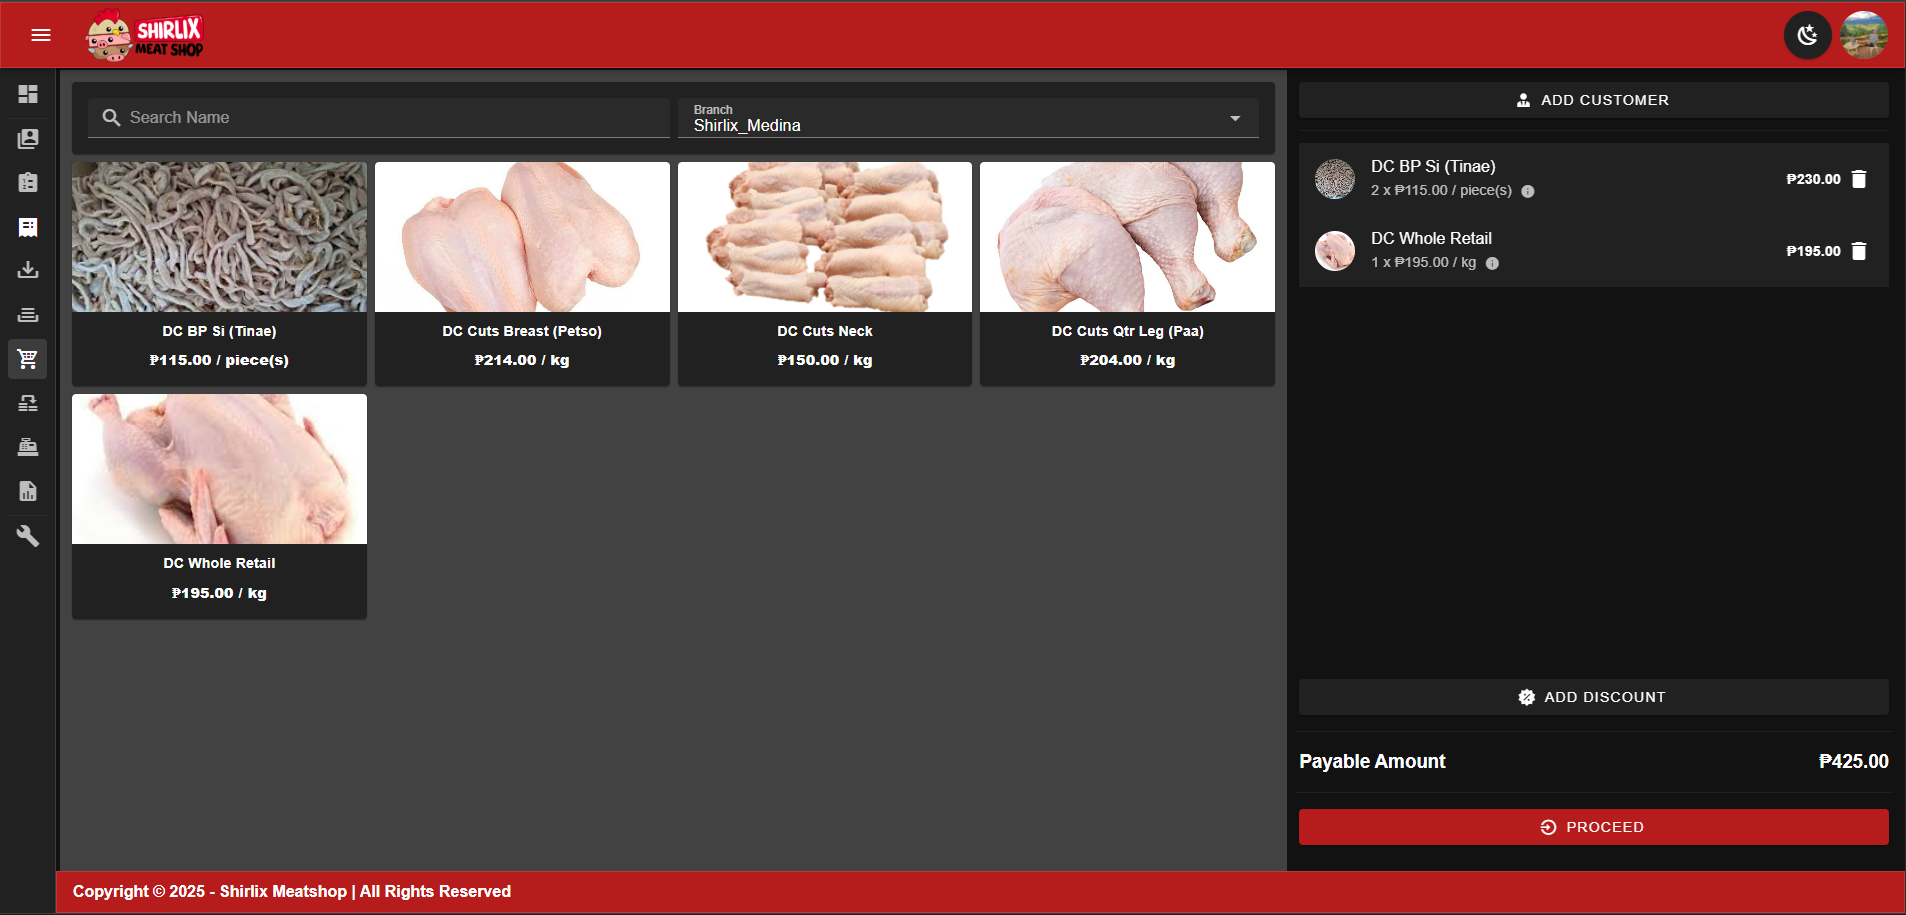Delete DC BP Si (Tinae) from cart
The height and width of the screenshot is (915, 1906).
tap(1859, 179)
